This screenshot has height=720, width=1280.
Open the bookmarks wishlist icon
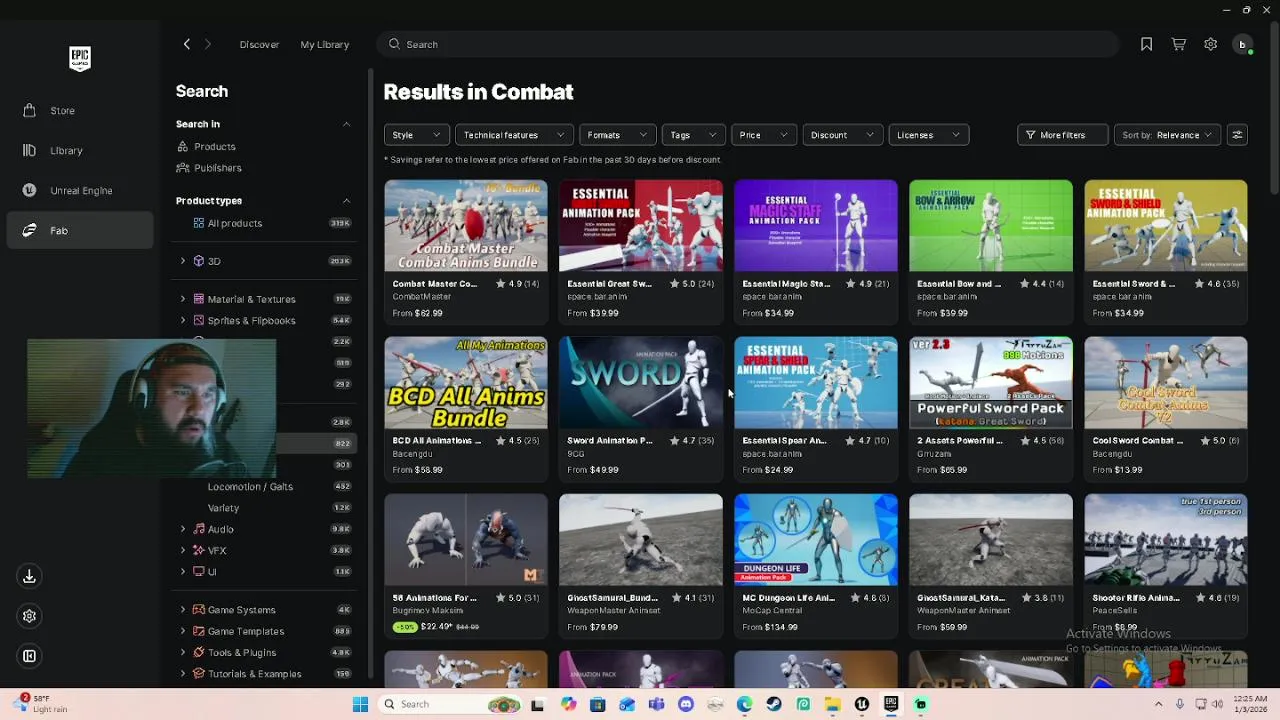tap(1147, 44)
